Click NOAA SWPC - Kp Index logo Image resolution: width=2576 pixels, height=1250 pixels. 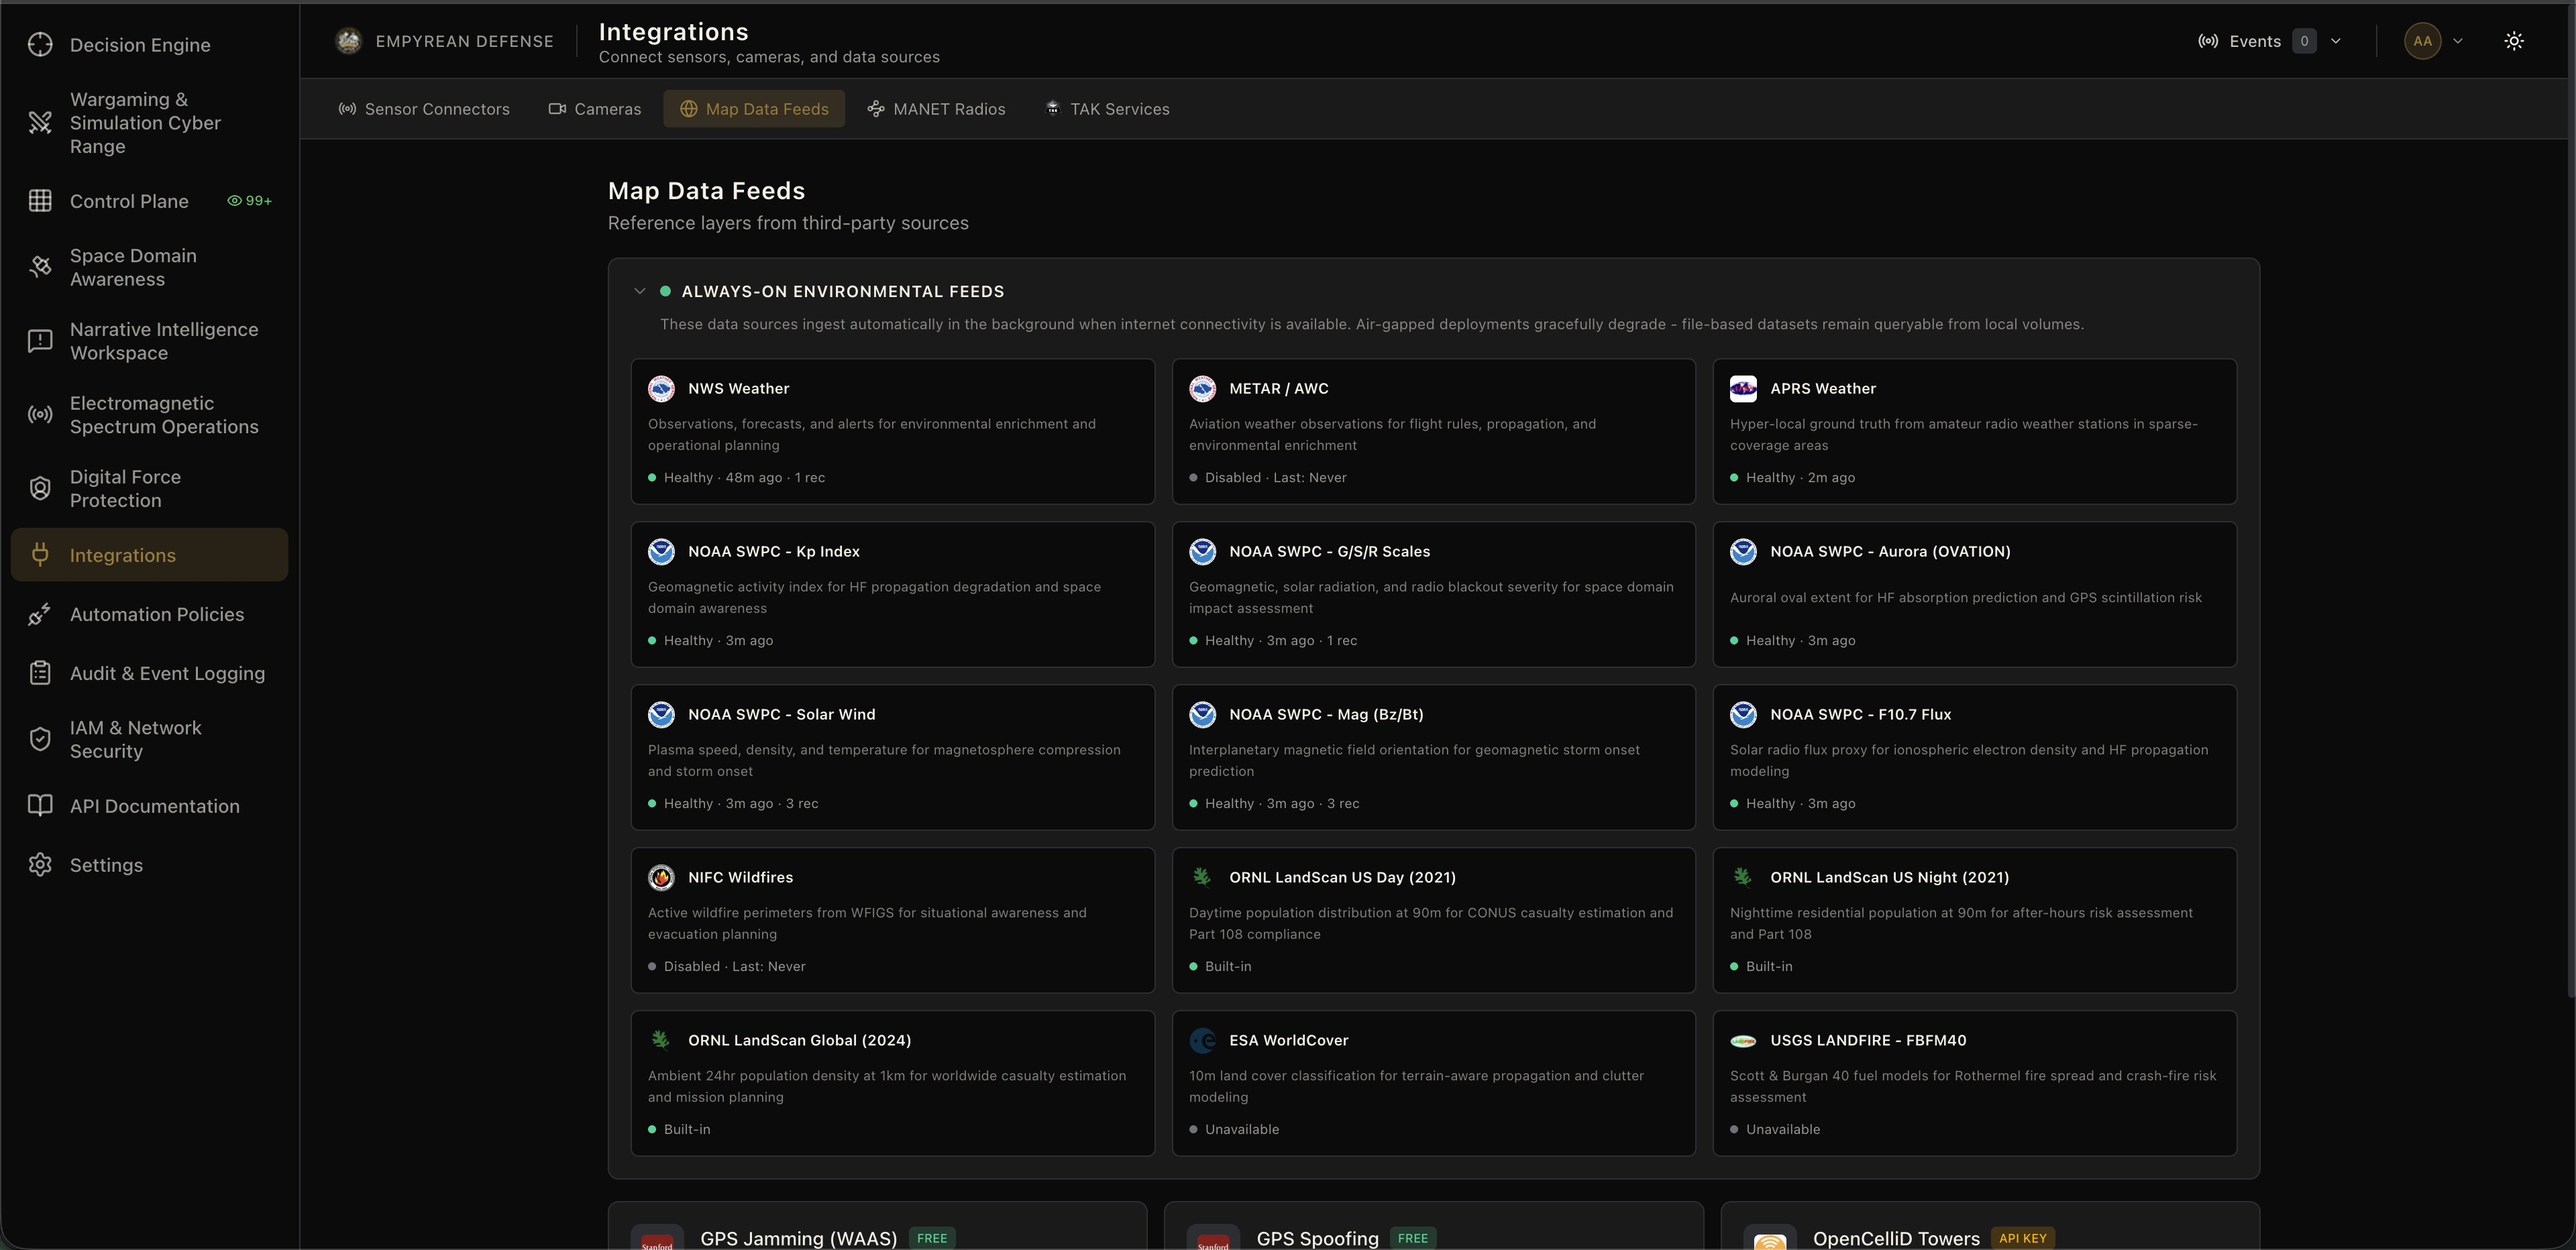[661, 552]
